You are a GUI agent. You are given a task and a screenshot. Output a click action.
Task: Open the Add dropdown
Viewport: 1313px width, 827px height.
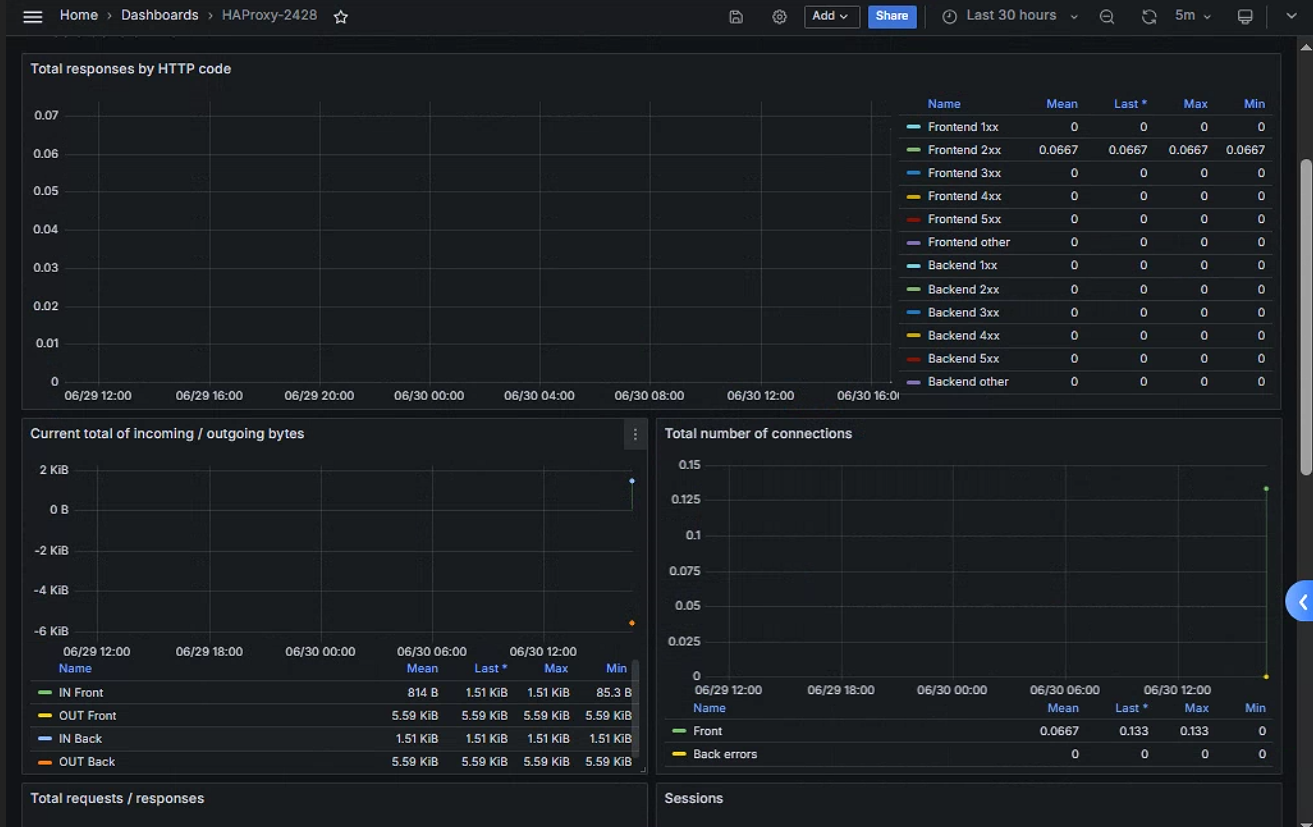click(x=831, y=16)
